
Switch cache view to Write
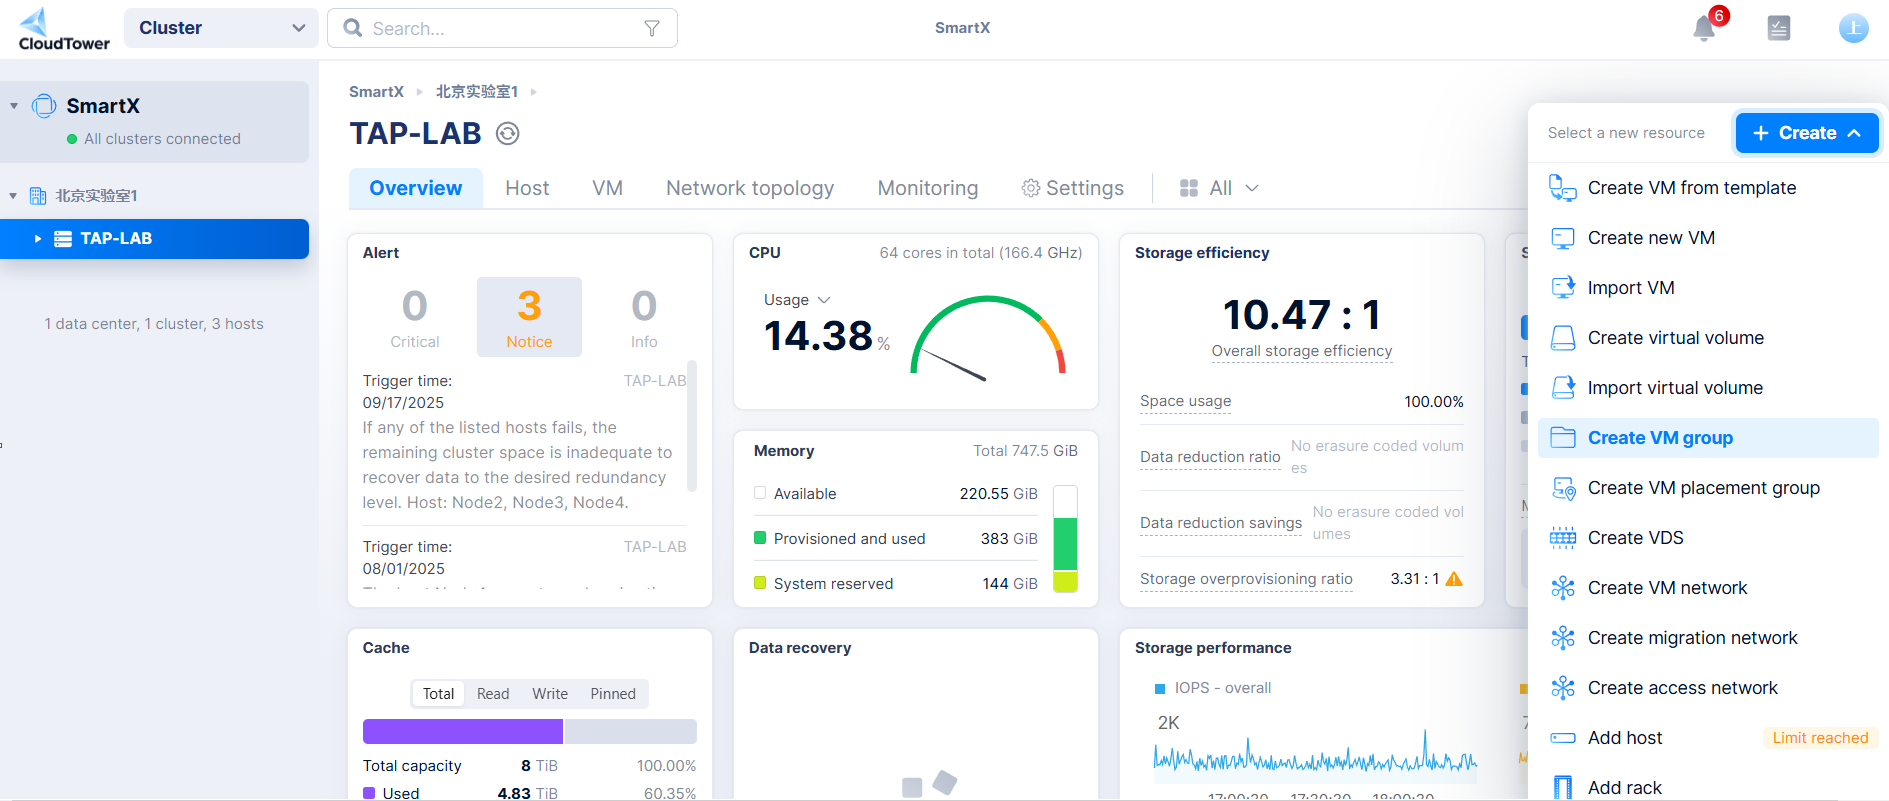coord(549,694)
